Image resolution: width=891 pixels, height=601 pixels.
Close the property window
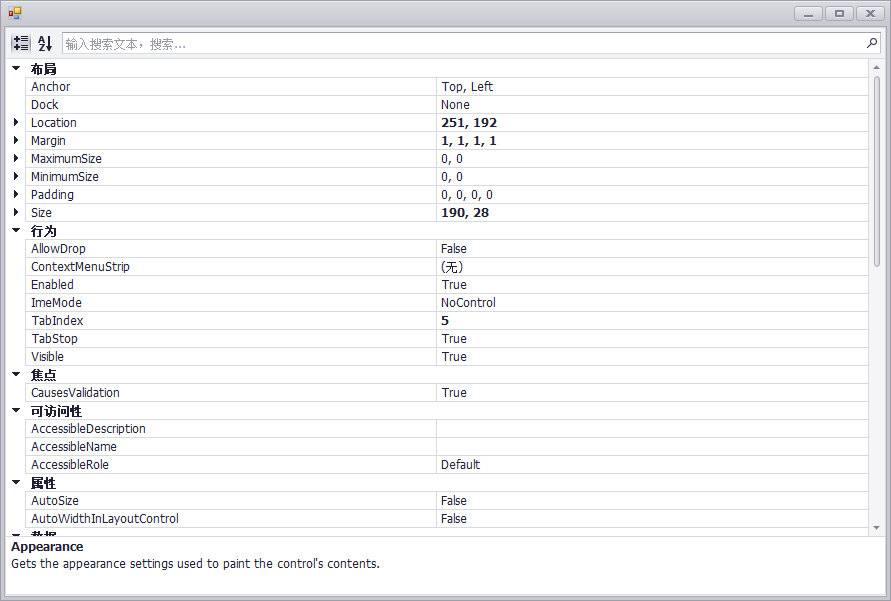[x=871, y=13]
